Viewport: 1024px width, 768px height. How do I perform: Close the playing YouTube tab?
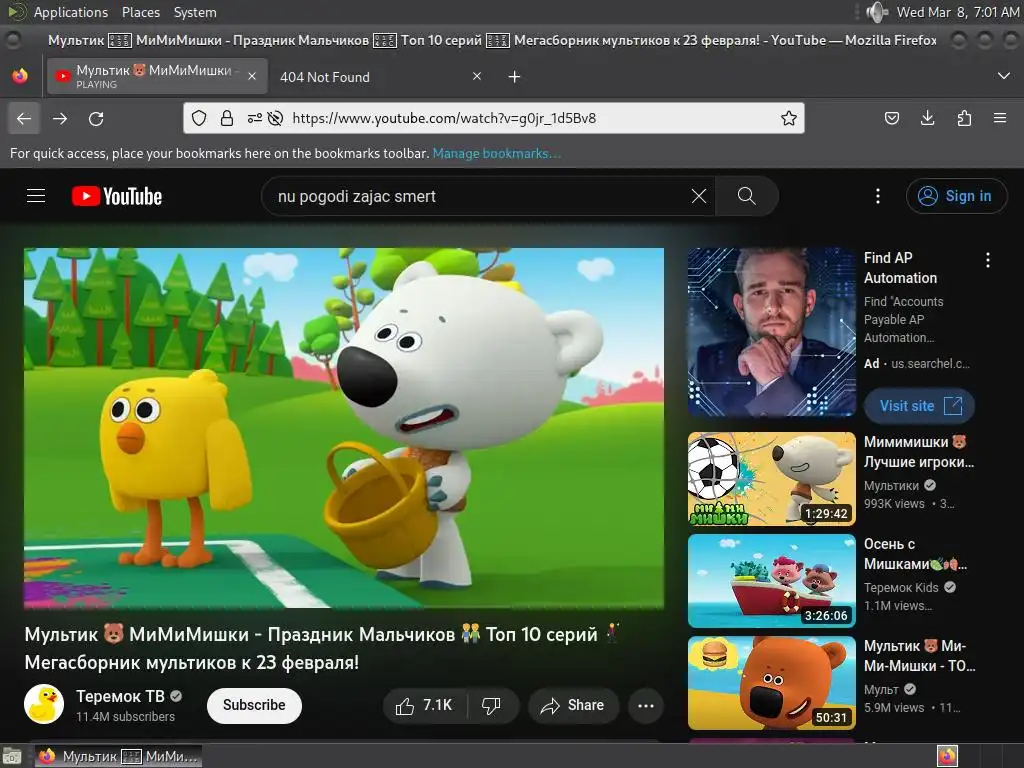[x=252, y=76]
